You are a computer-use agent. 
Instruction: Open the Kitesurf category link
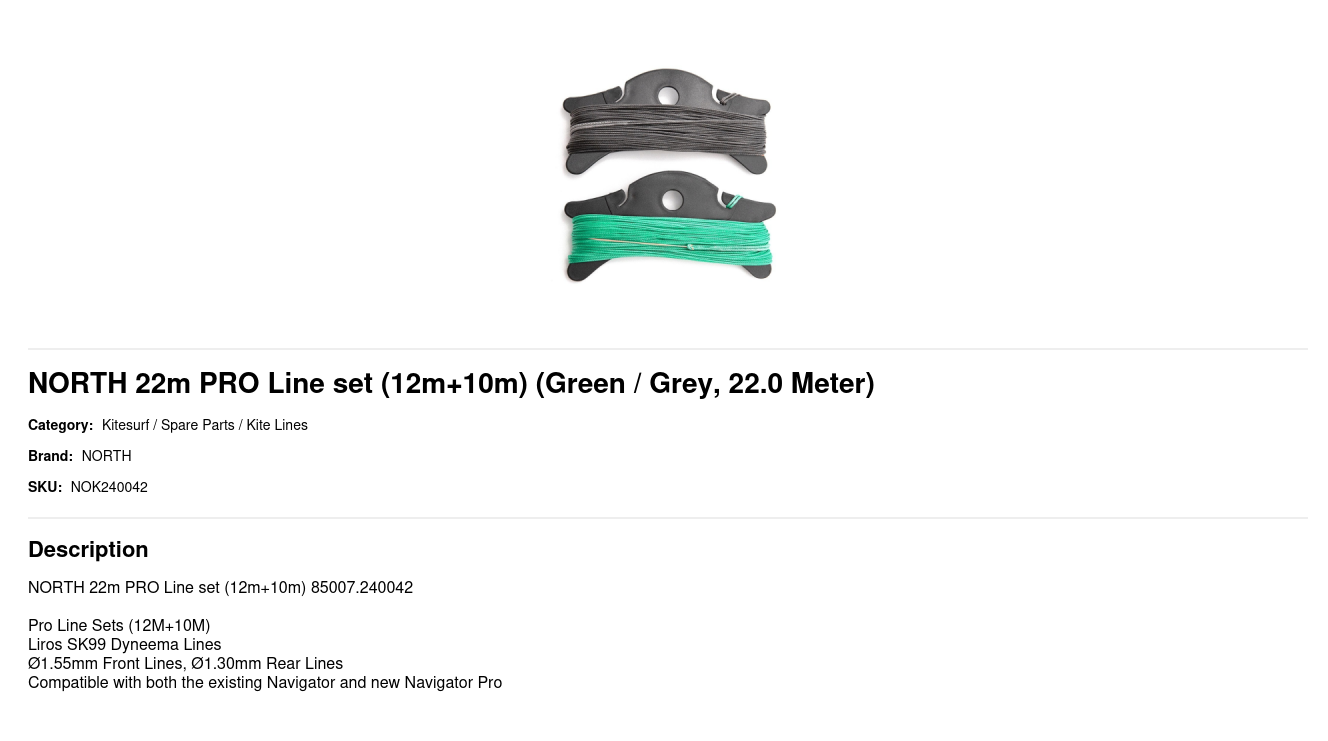coord(125,425)
